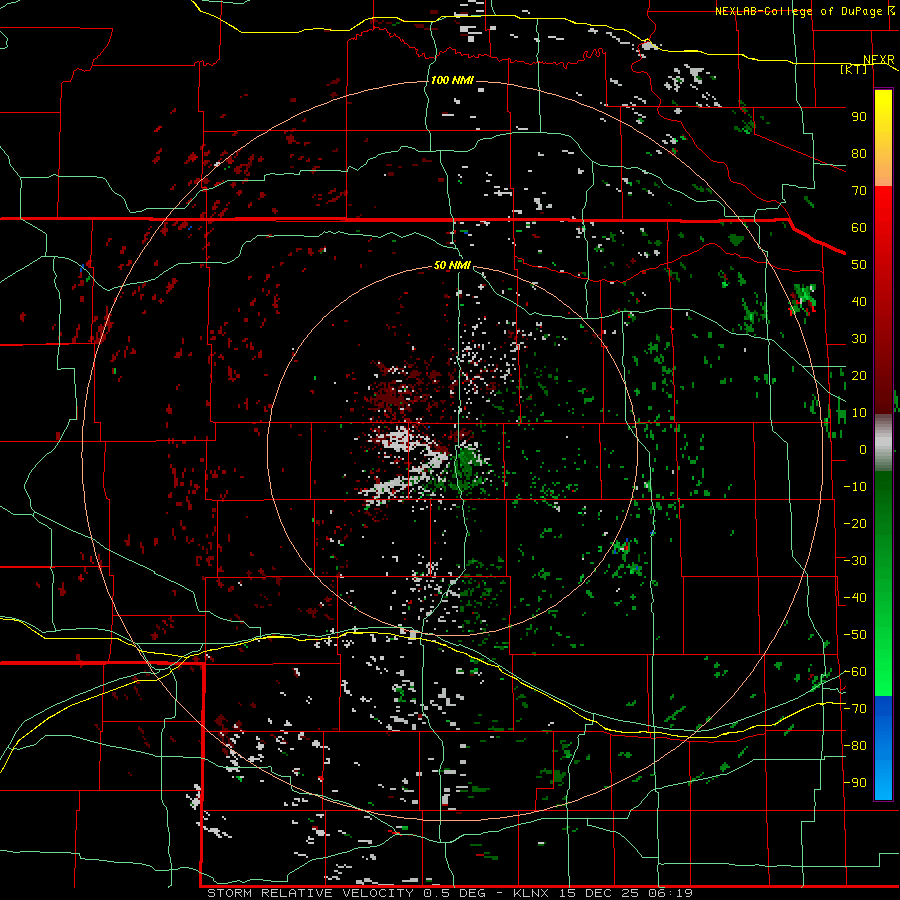The height and width of the screenshot is (900, 900).
Task: Click the positive 50 knot scale label
Action: click(x=859, y=265)
